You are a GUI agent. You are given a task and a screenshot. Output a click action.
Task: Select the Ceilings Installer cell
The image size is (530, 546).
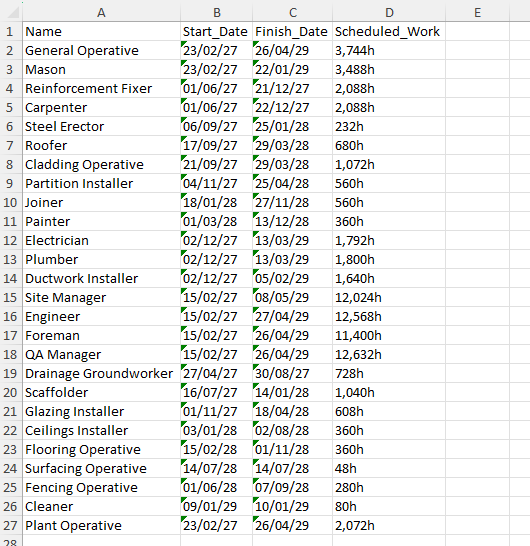(x=102, y=430)
